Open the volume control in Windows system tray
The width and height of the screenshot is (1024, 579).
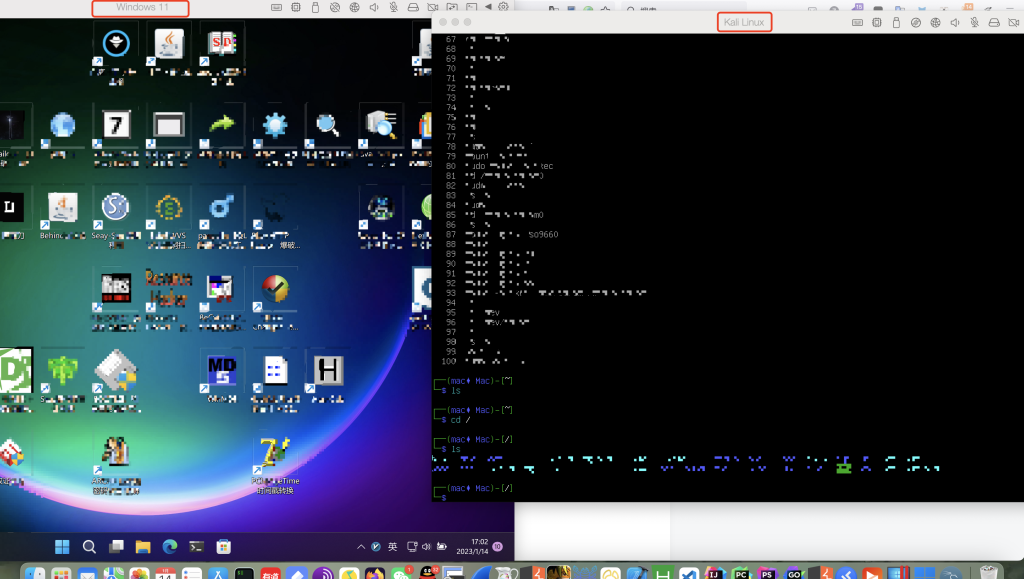[426, 547]
